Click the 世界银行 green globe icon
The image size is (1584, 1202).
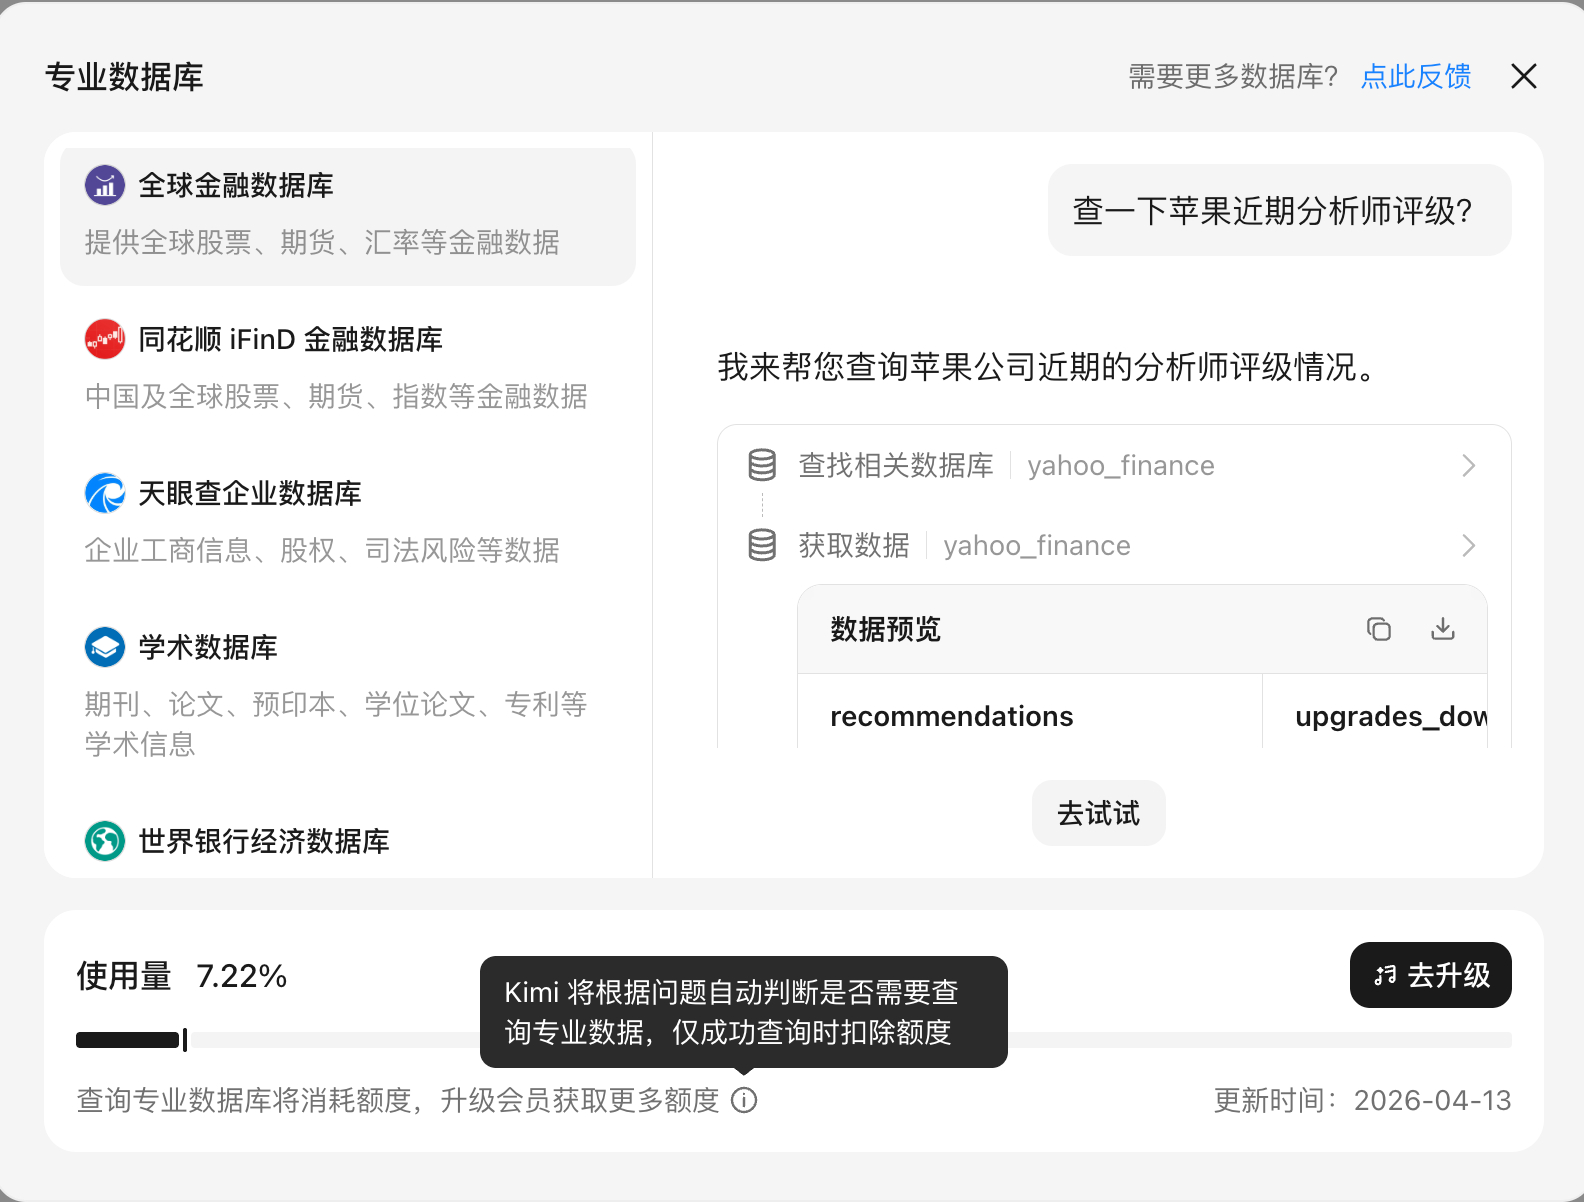point(105,841)
